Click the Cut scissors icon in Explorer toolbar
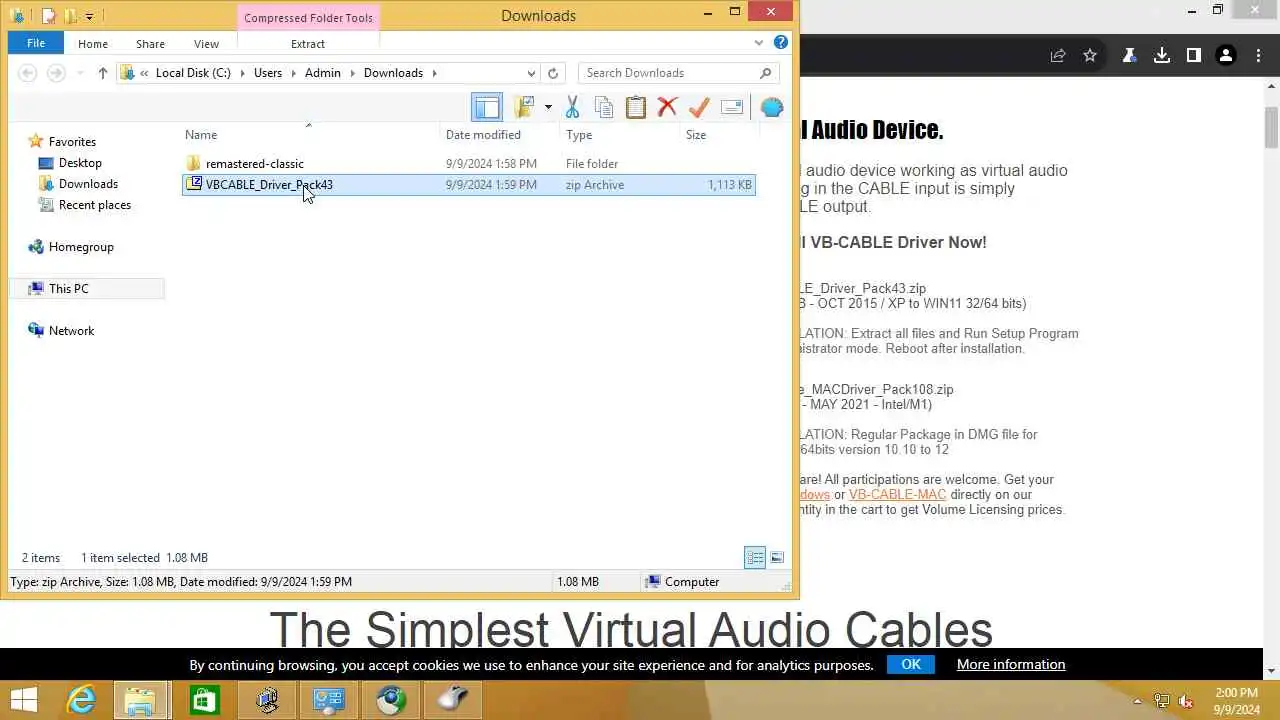 [572, 107]
